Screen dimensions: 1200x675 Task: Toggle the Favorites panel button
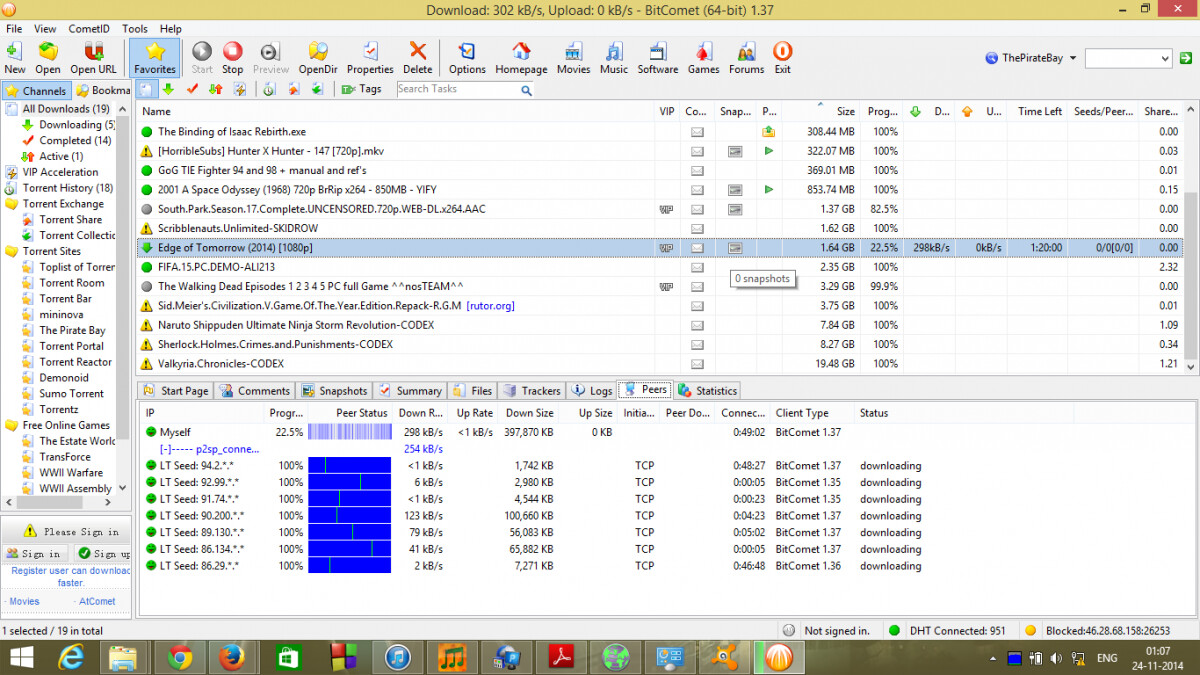point(155,58)
